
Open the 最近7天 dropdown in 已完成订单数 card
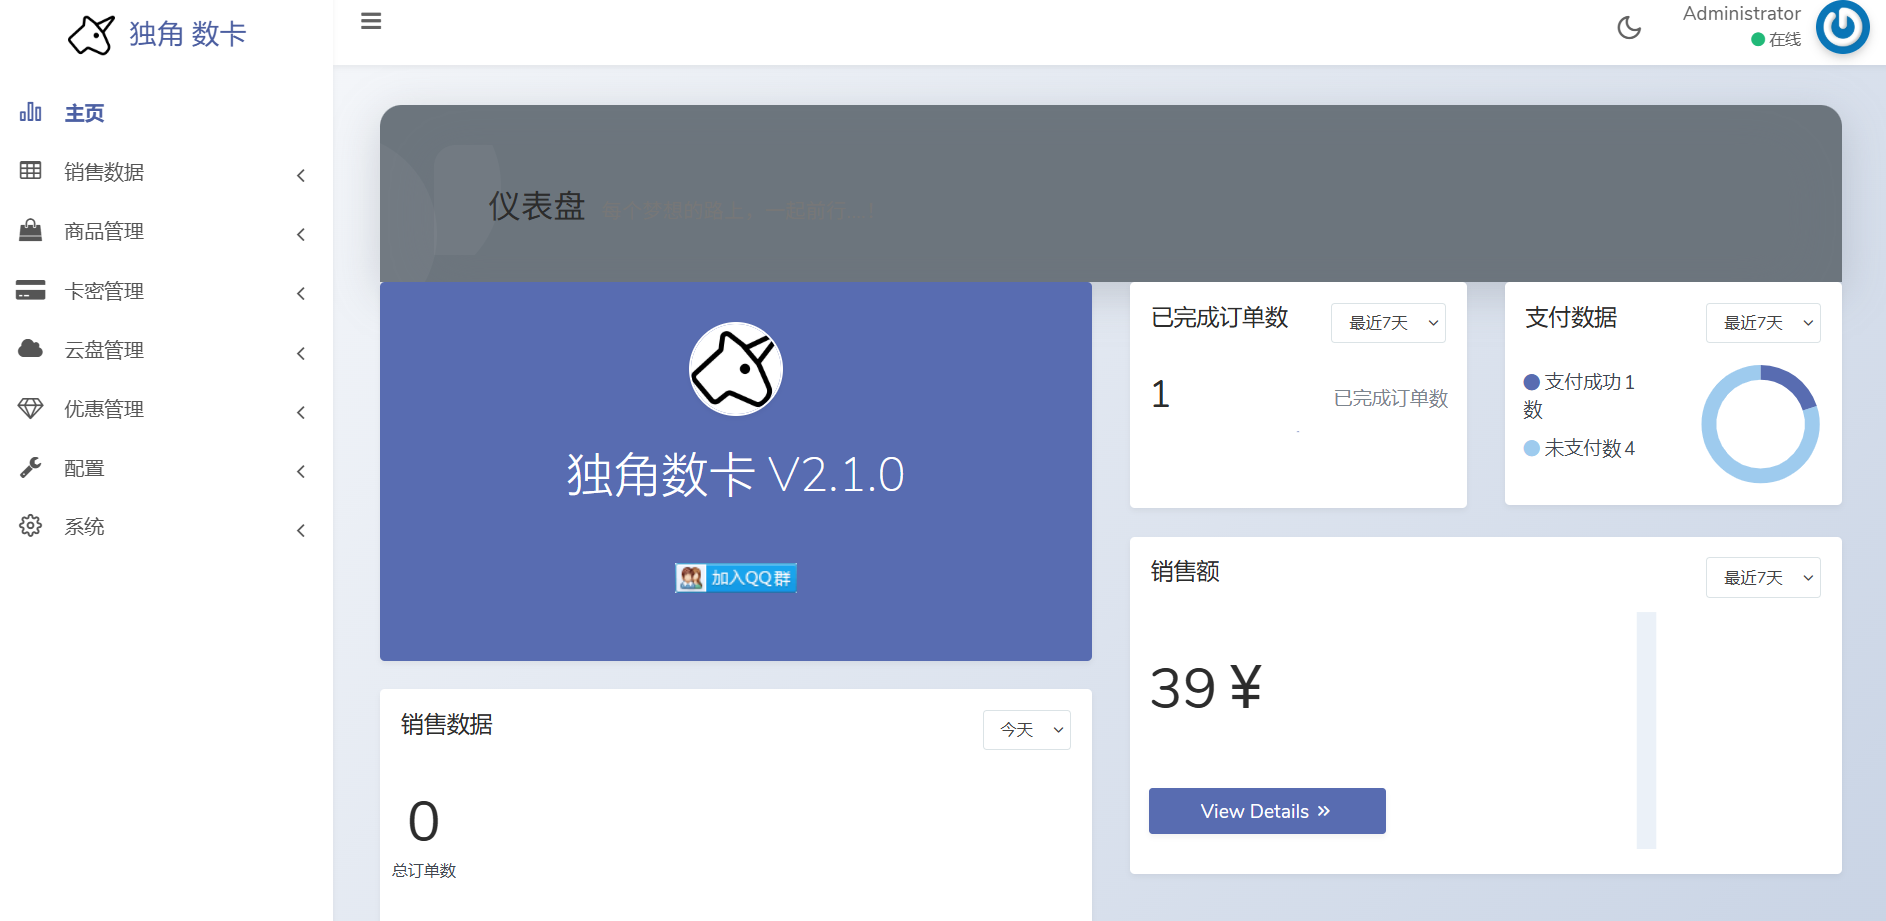[x=1388, y=323]
